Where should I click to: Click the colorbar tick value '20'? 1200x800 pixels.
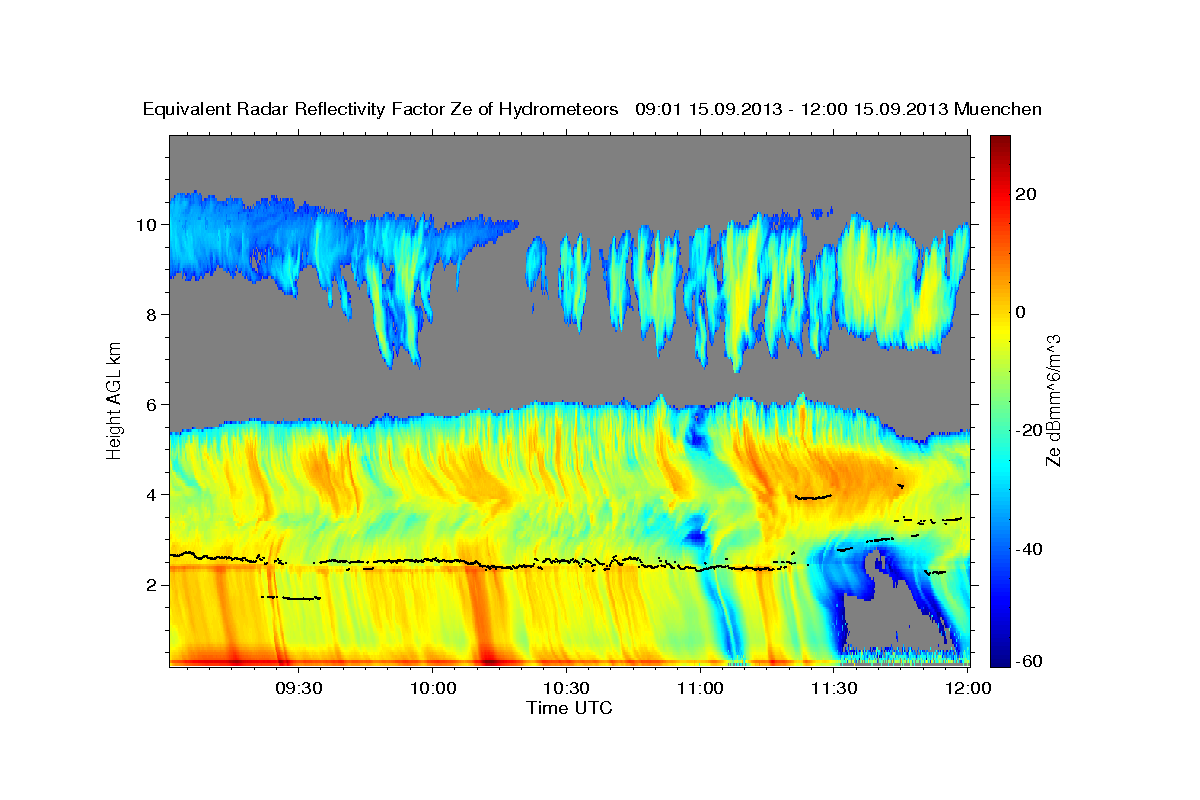[1028, 194]
